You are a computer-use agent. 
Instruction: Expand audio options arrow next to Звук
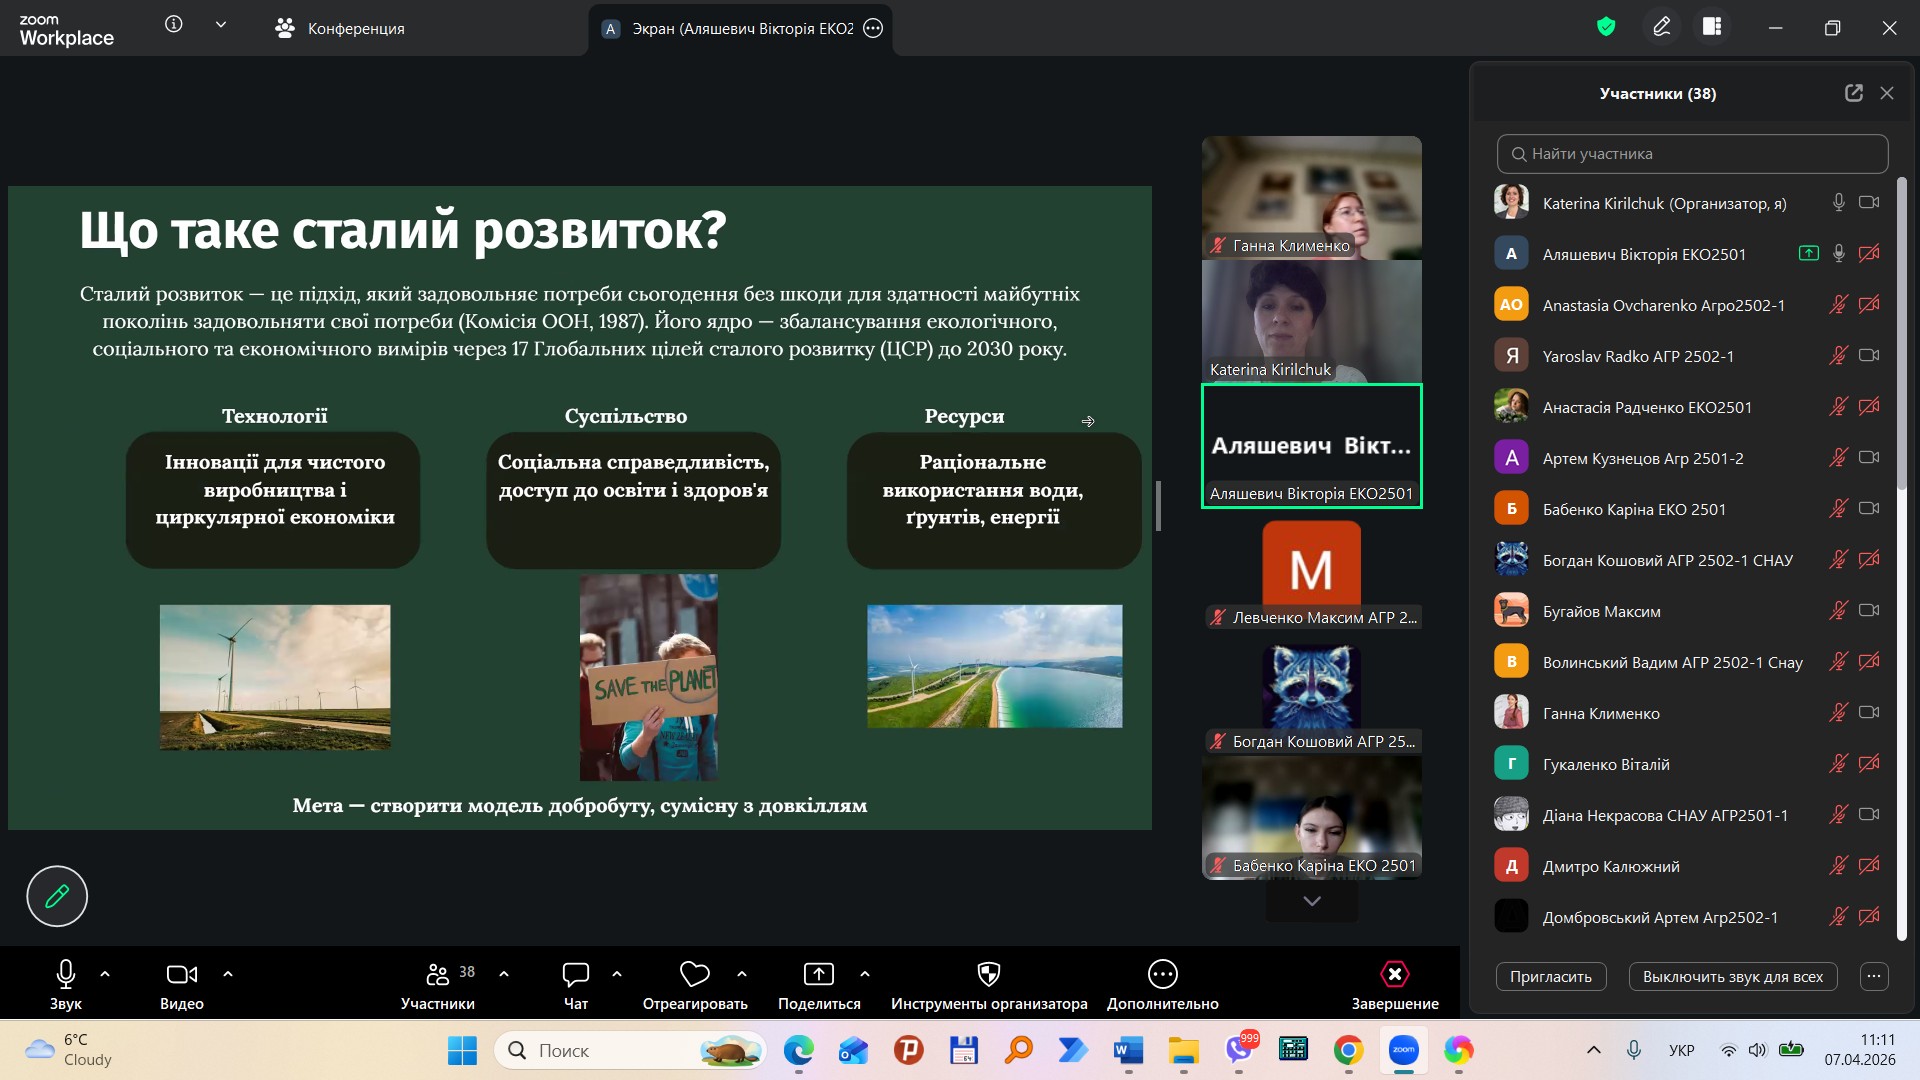[x=105, y=973]
